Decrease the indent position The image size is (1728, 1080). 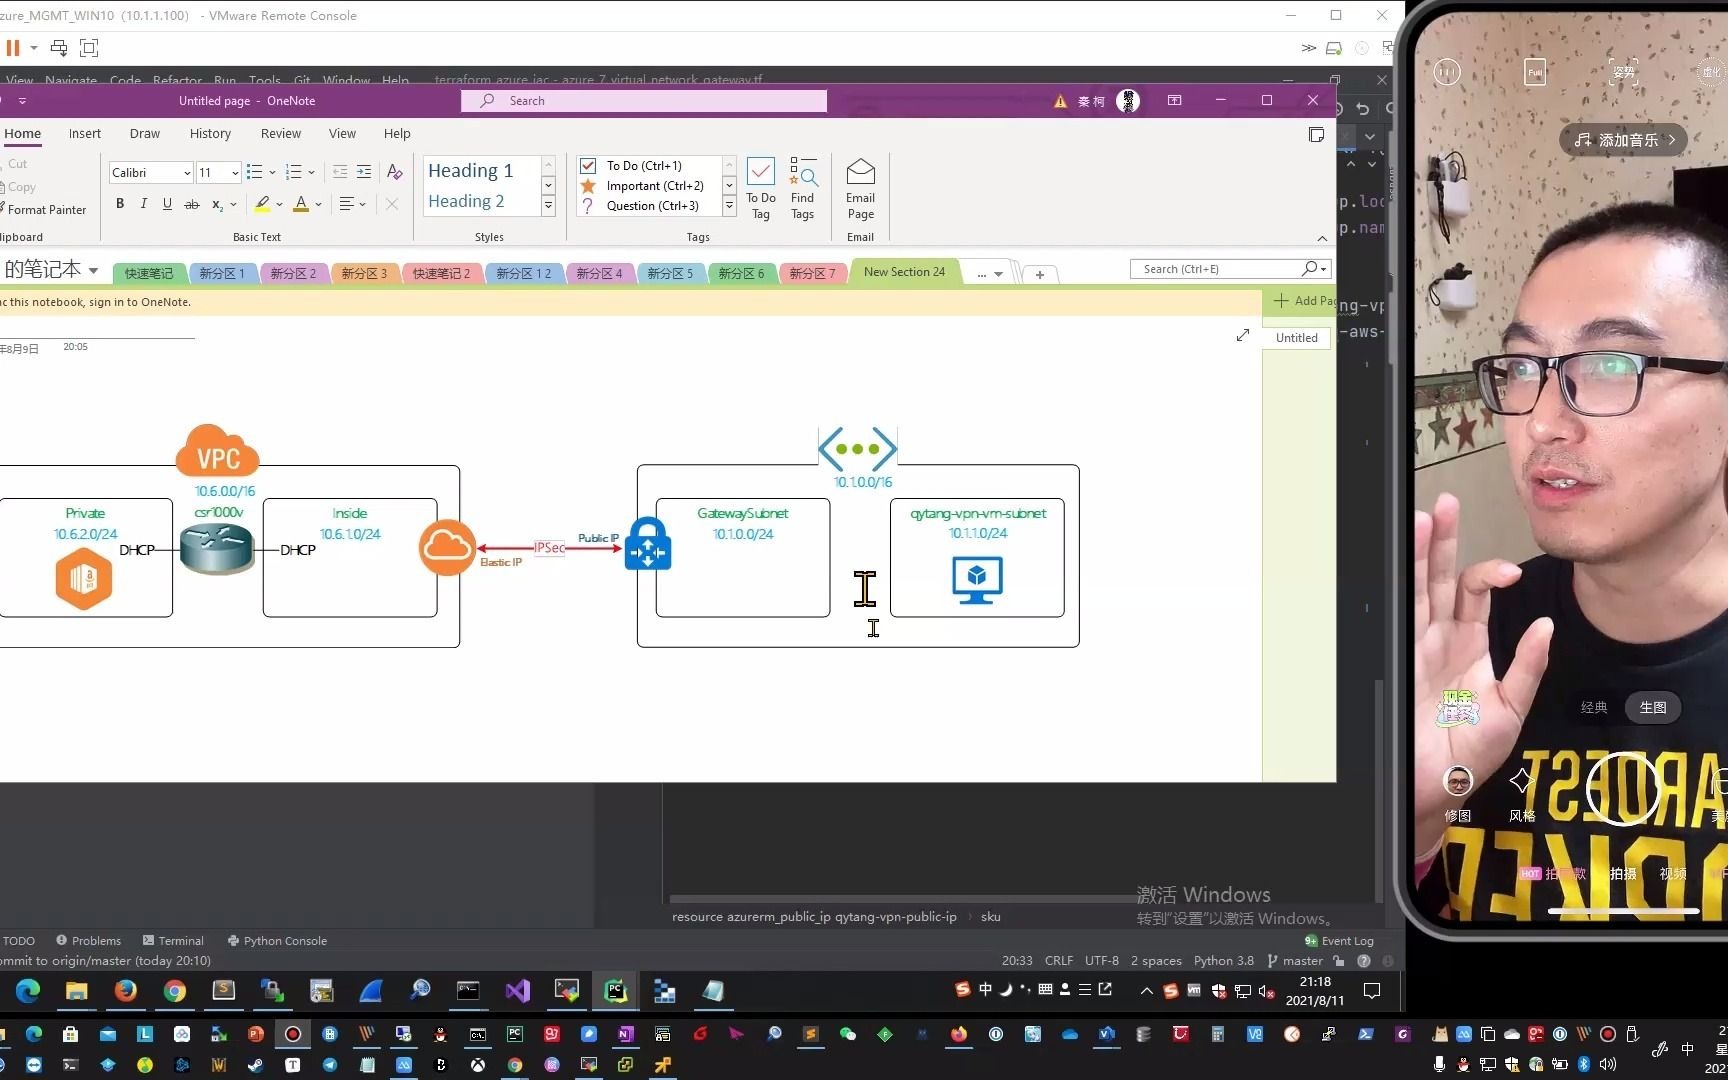coord(340,172)
